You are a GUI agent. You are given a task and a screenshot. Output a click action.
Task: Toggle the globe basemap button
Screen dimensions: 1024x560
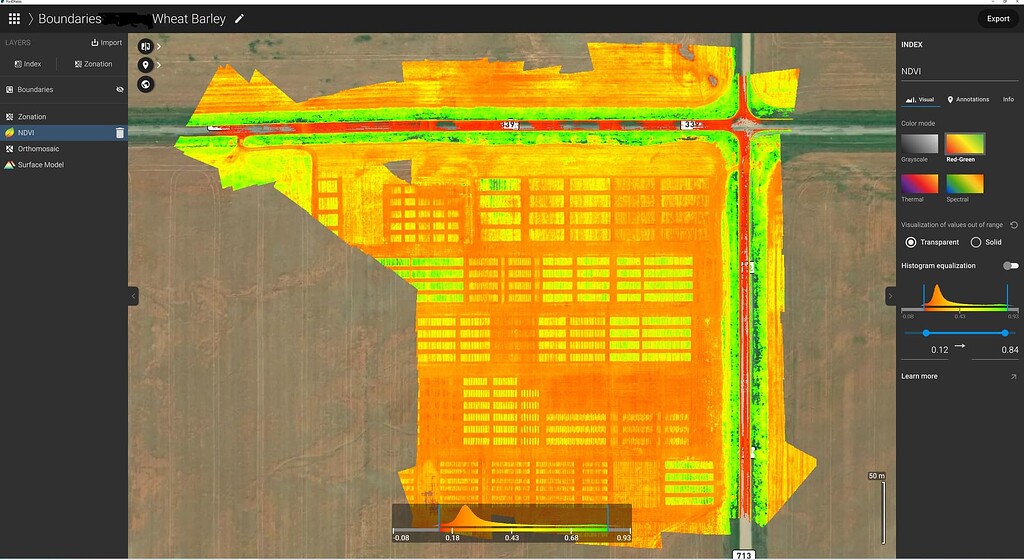[x=146, y=84]
